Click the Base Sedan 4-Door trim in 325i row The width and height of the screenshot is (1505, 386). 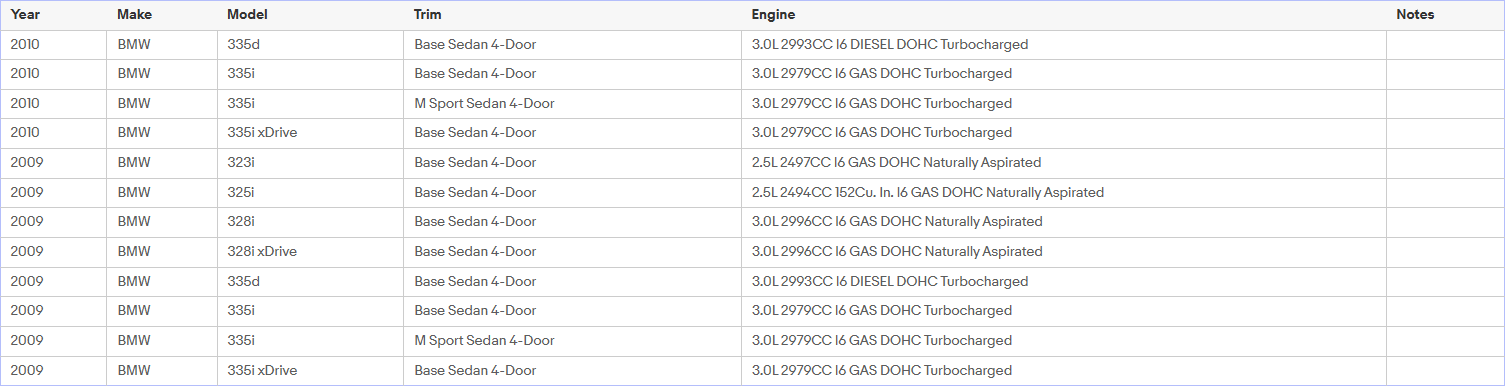[x=572, y=192]
